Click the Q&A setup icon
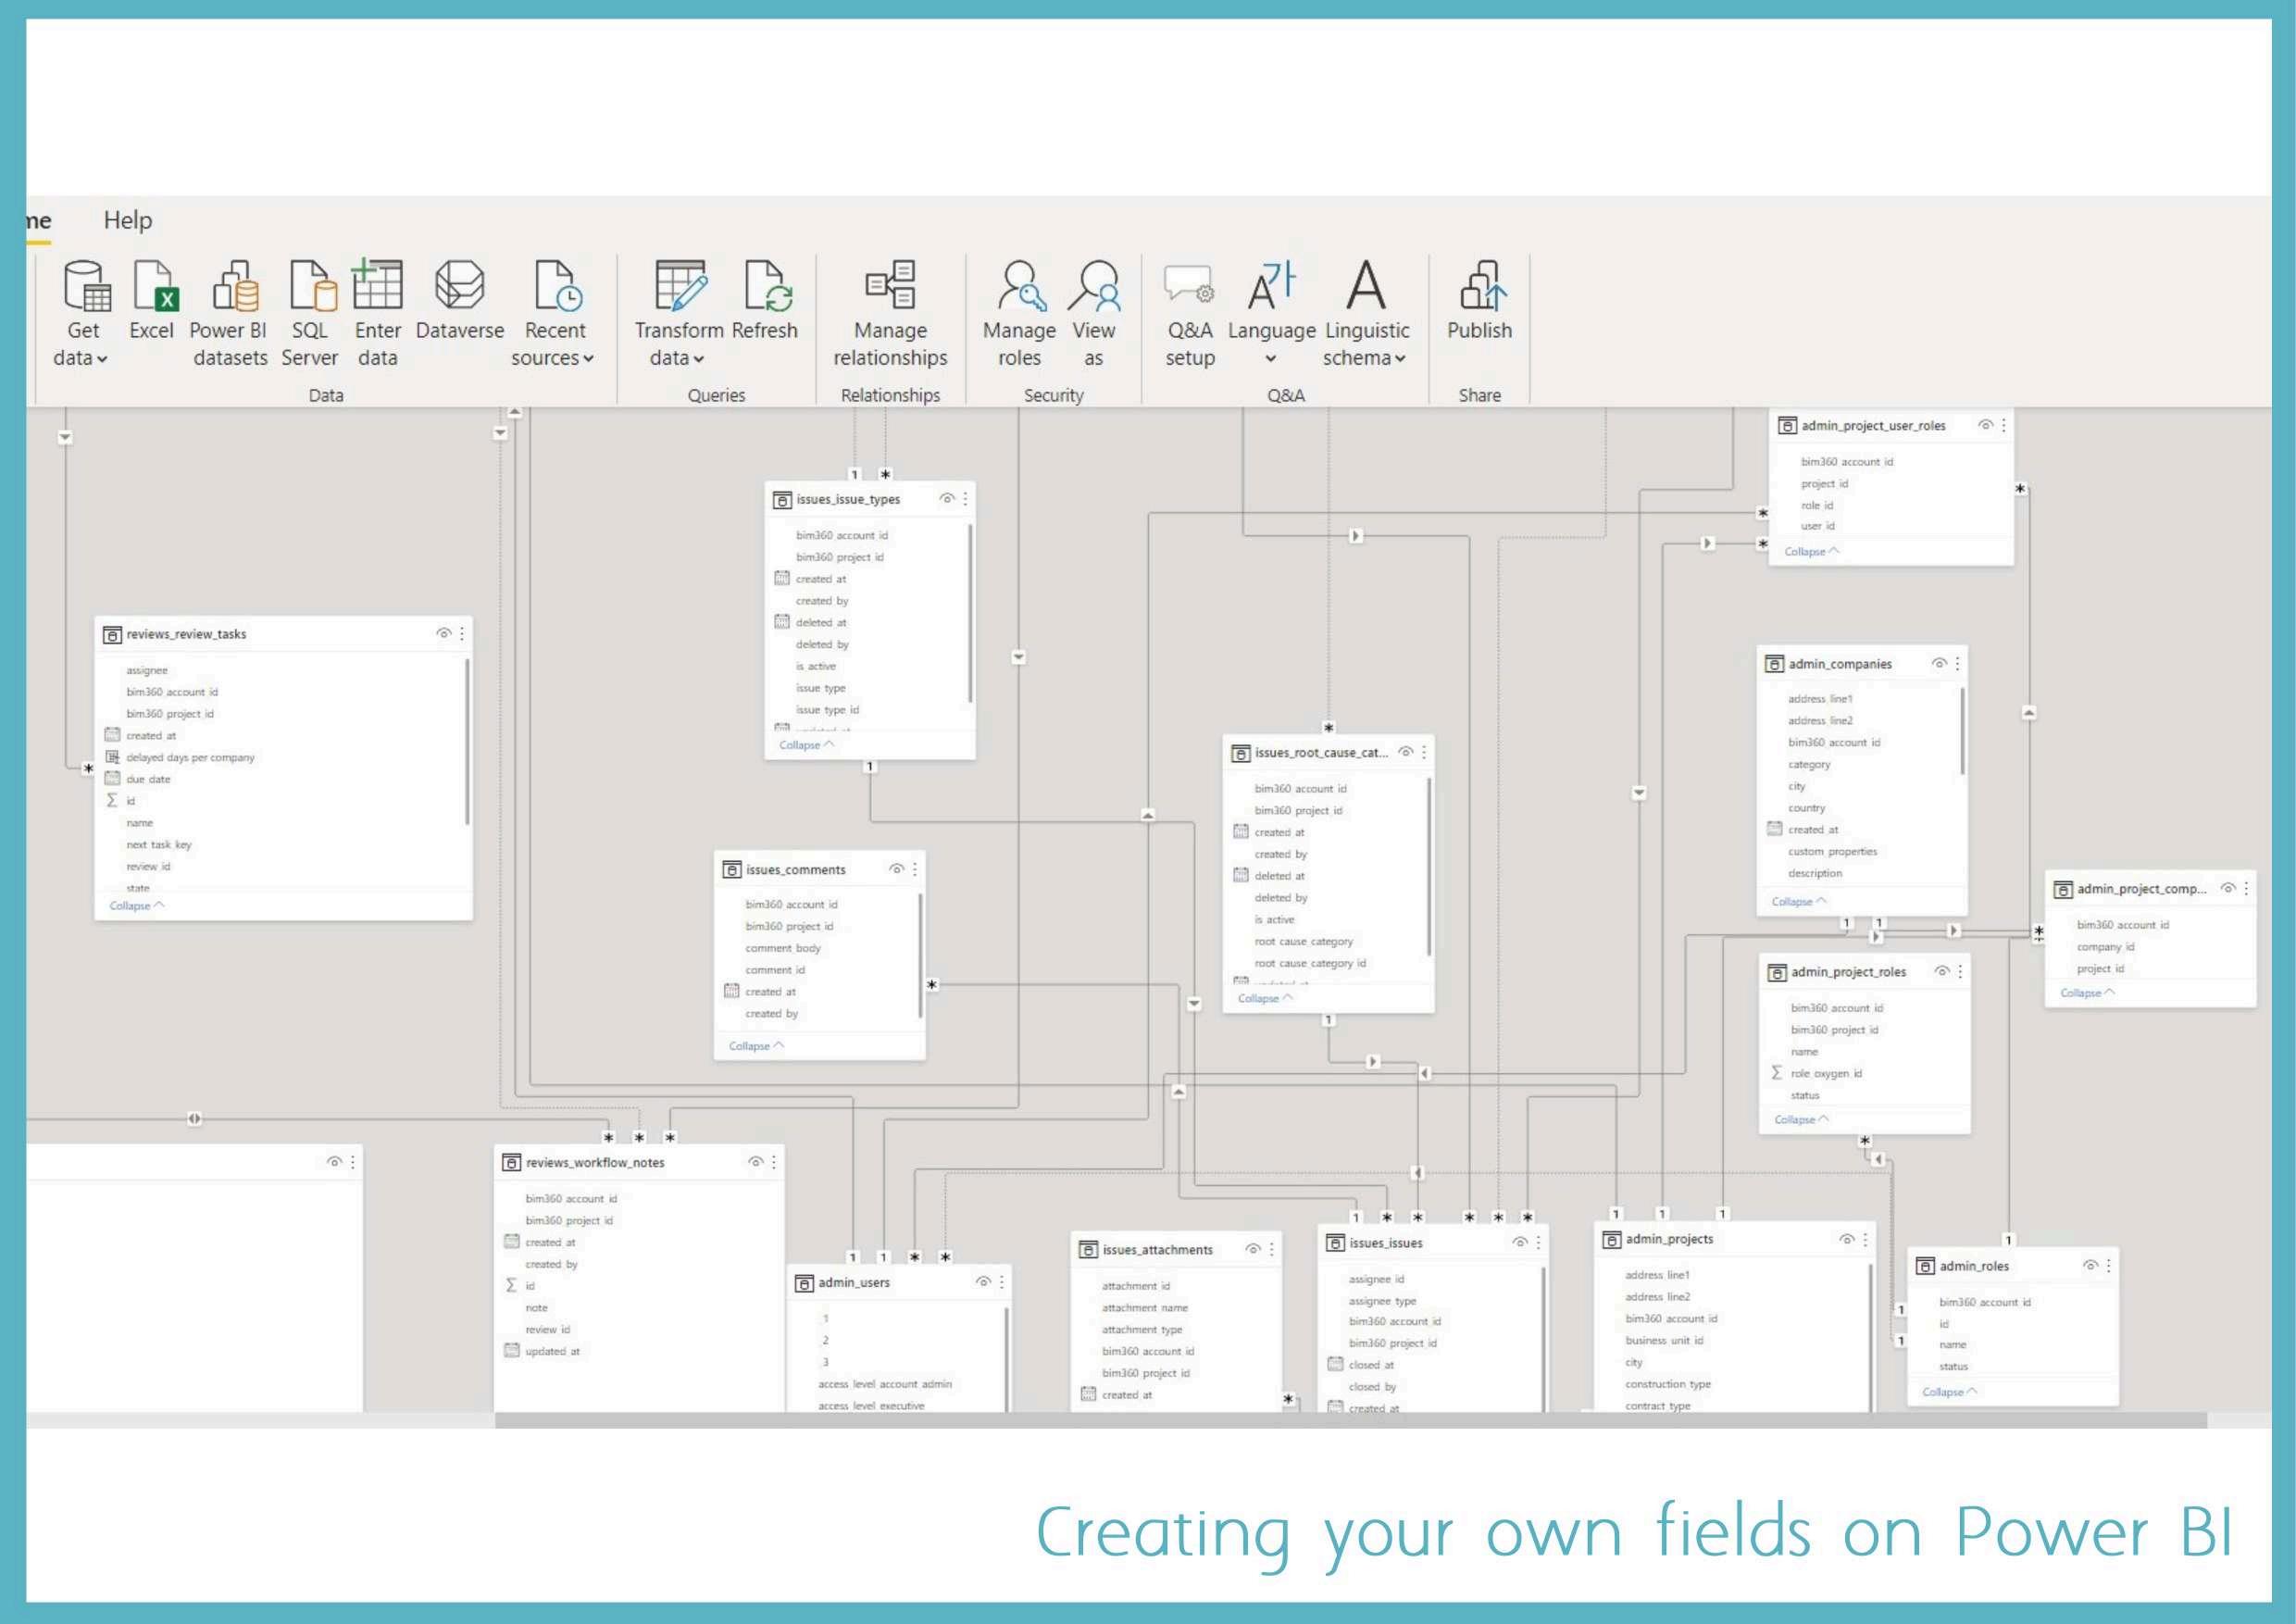The image size is (2296, 1624). point(1189,287)
